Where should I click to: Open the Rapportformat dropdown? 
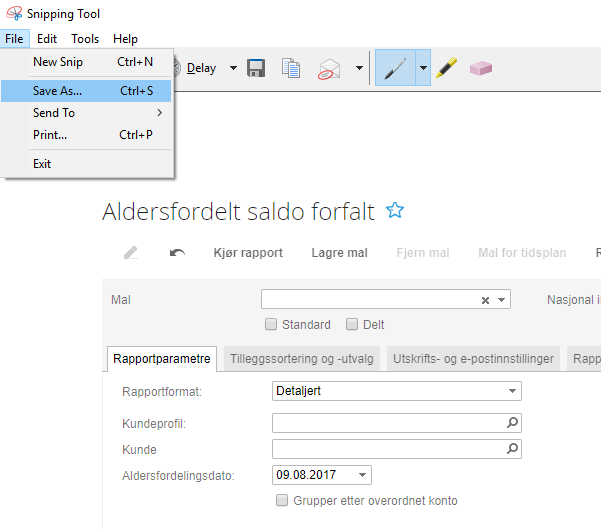click(x=513, y=391)
